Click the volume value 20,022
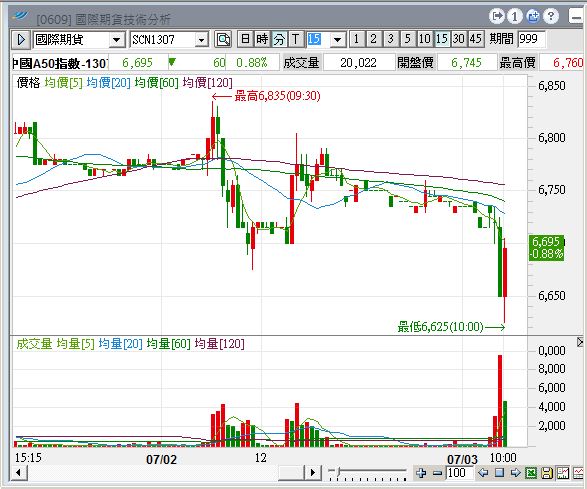This screenshot has height=489, width=587. 358,63
